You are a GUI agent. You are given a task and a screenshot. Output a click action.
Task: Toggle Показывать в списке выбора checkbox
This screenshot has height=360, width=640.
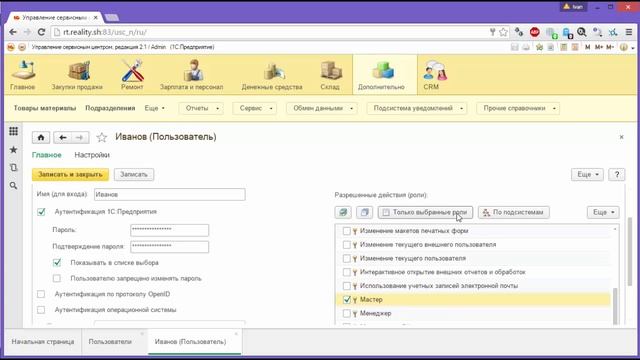click(x=57, y=263)
